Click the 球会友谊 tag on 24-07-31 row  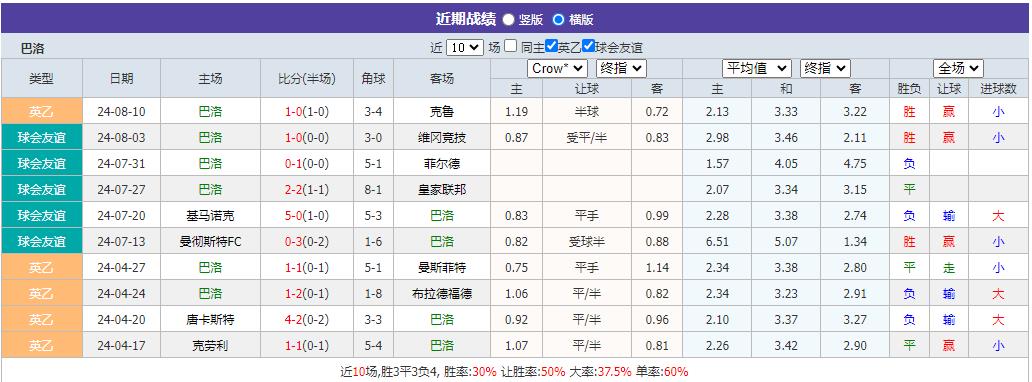click(41, 163)
